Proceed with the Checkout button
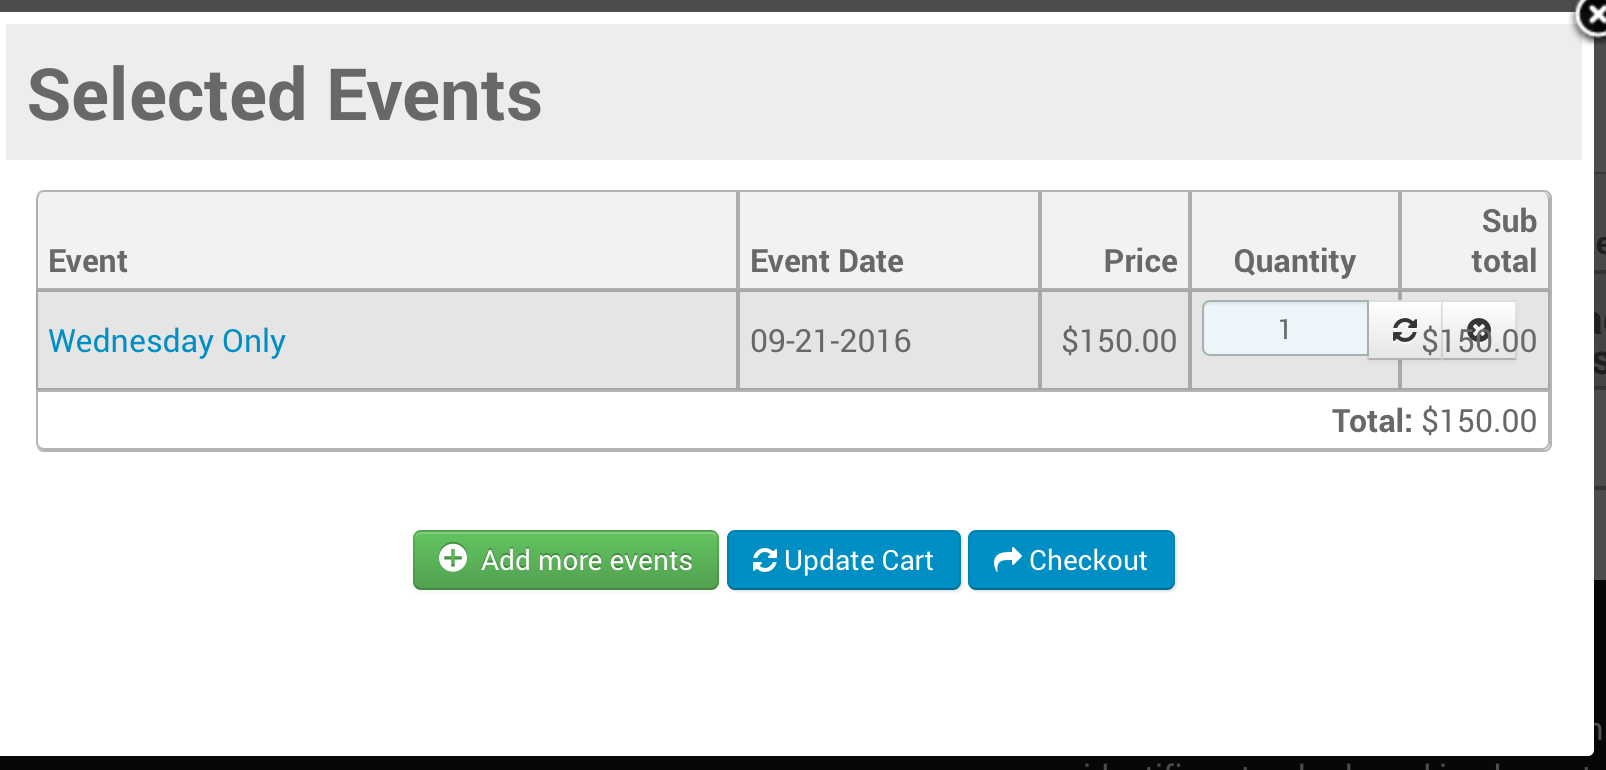Screen dimensions: 1606x770 tap(1071, 560)
